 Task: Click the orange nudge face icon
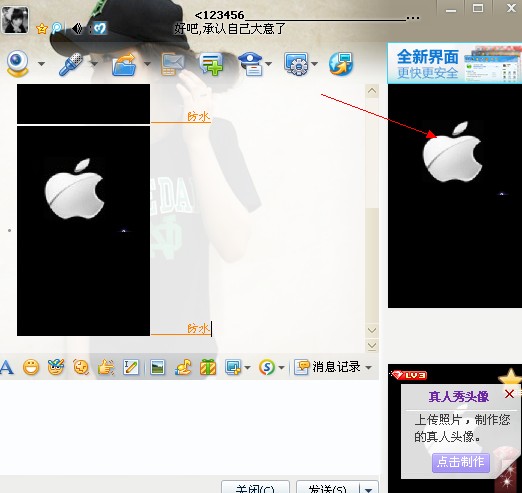pos(81,367)
